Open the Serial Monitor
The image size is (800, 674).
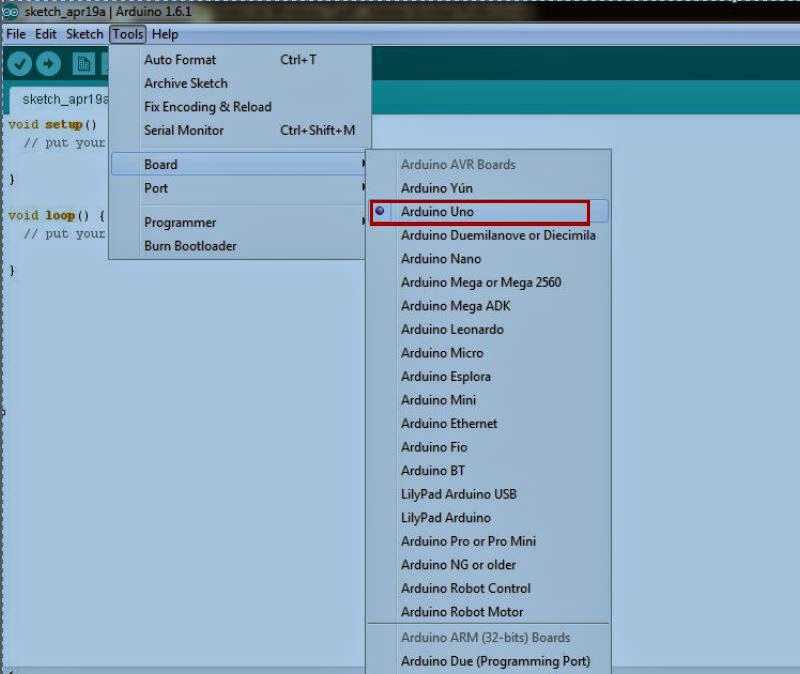[239, 130]
